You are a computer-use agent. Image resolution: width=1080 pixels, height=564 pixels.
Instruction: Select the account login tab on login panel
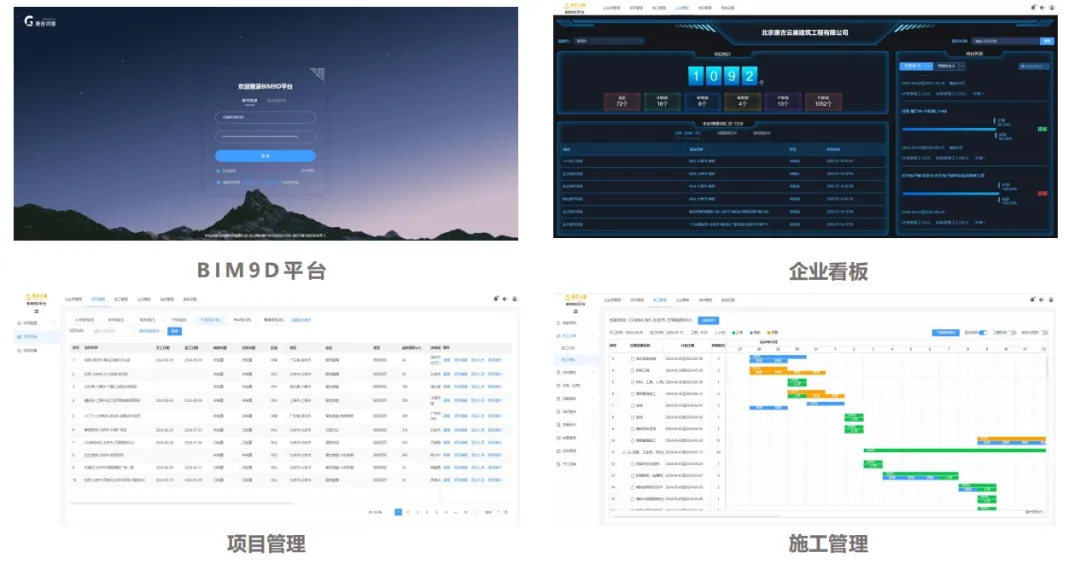(249, 101)
